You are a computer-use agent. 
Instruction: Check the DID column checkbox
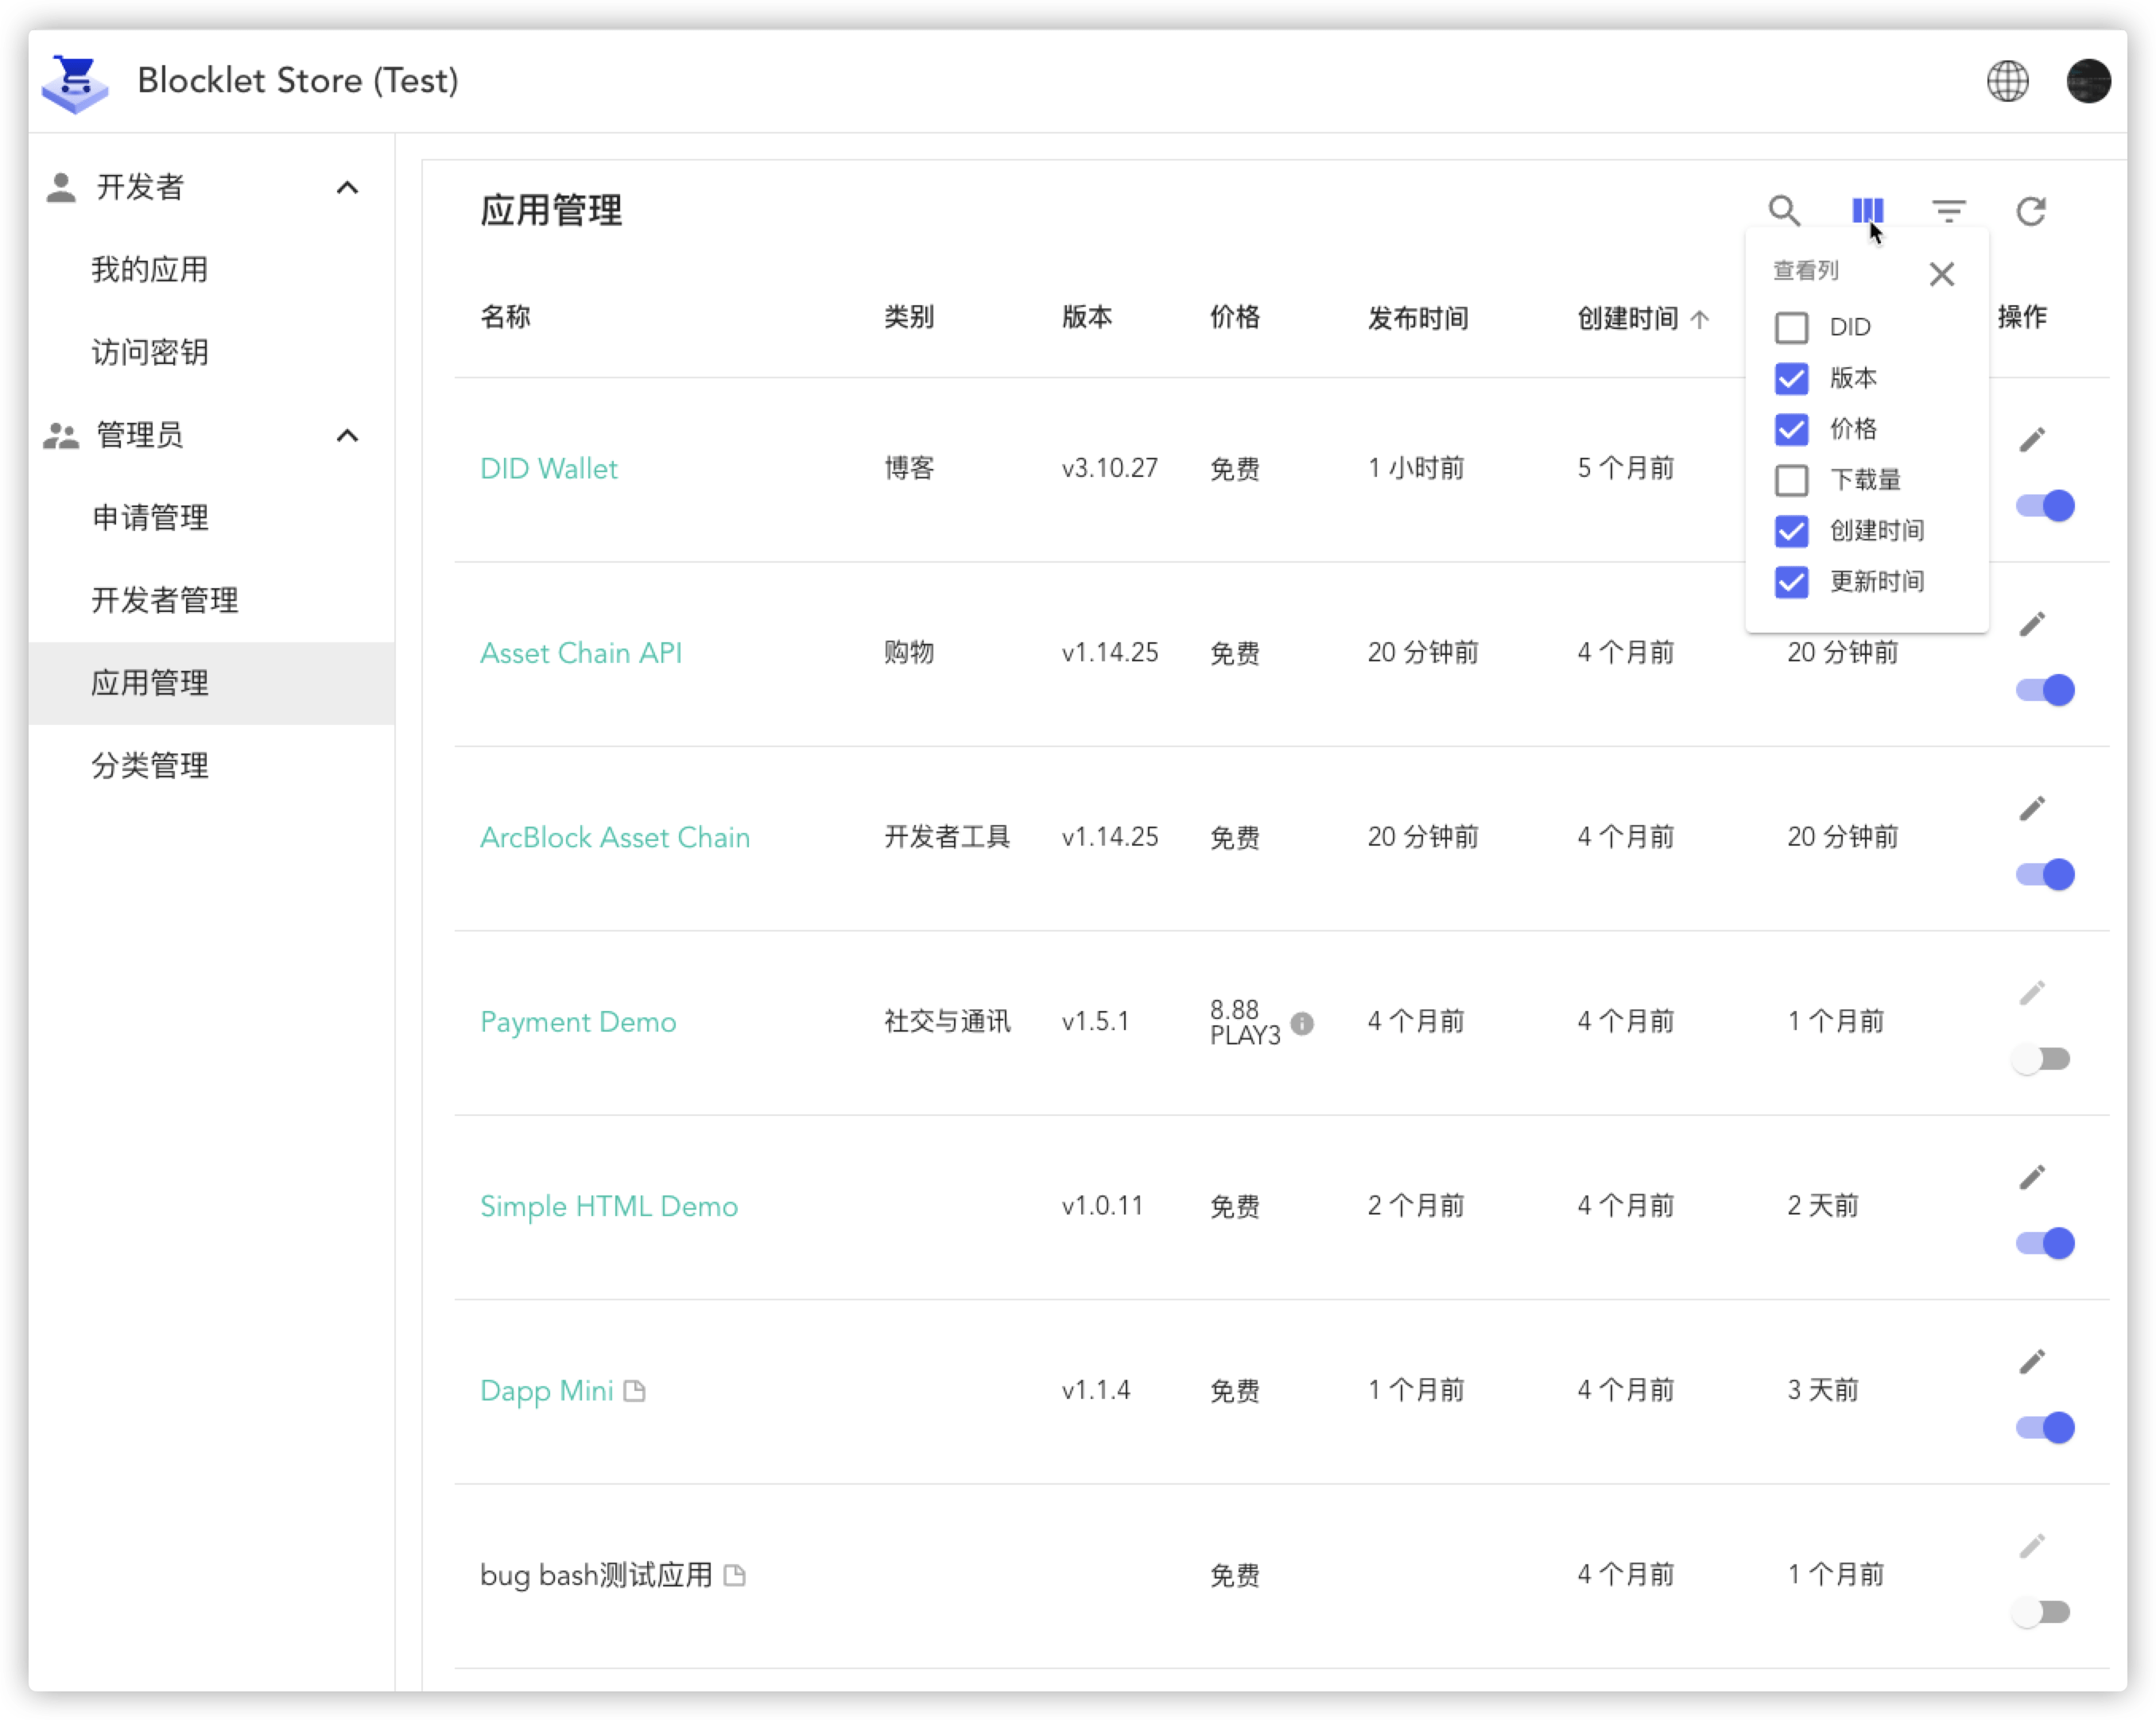(x=1791, y=328)
